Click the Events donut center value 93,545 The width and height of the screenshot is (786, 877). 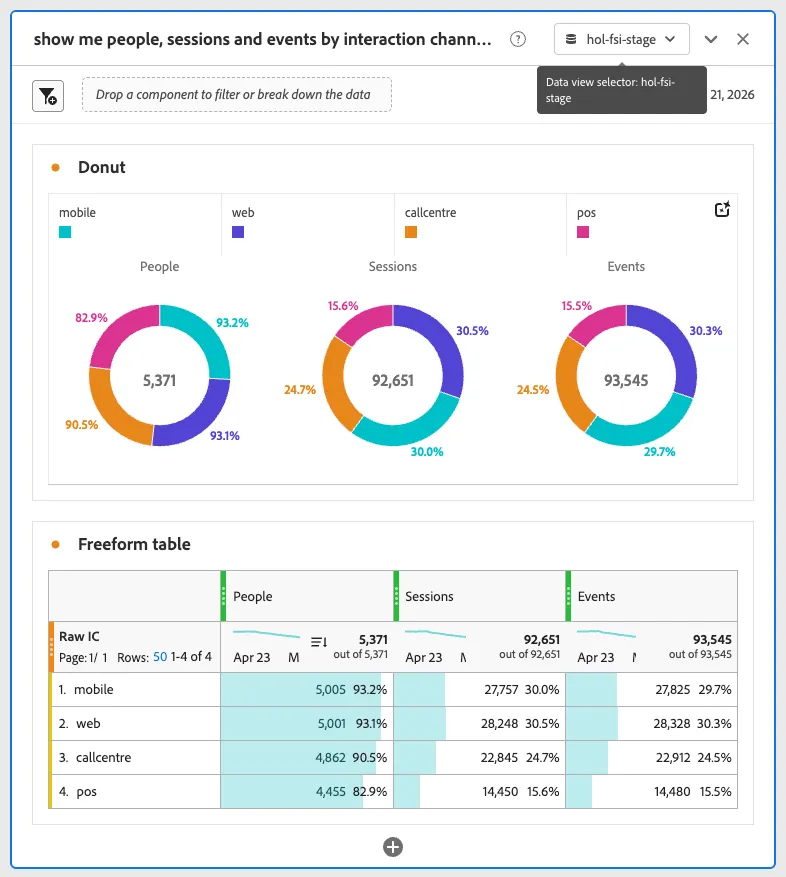tap(626, 381)
